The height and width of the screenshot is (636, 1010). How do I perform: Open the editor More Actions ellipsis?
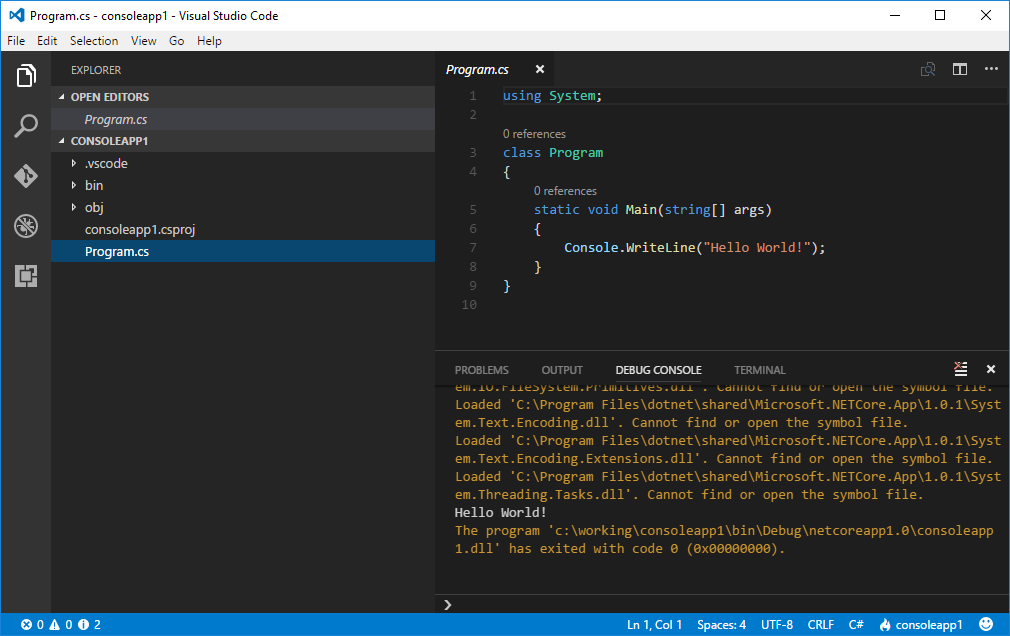991,69
